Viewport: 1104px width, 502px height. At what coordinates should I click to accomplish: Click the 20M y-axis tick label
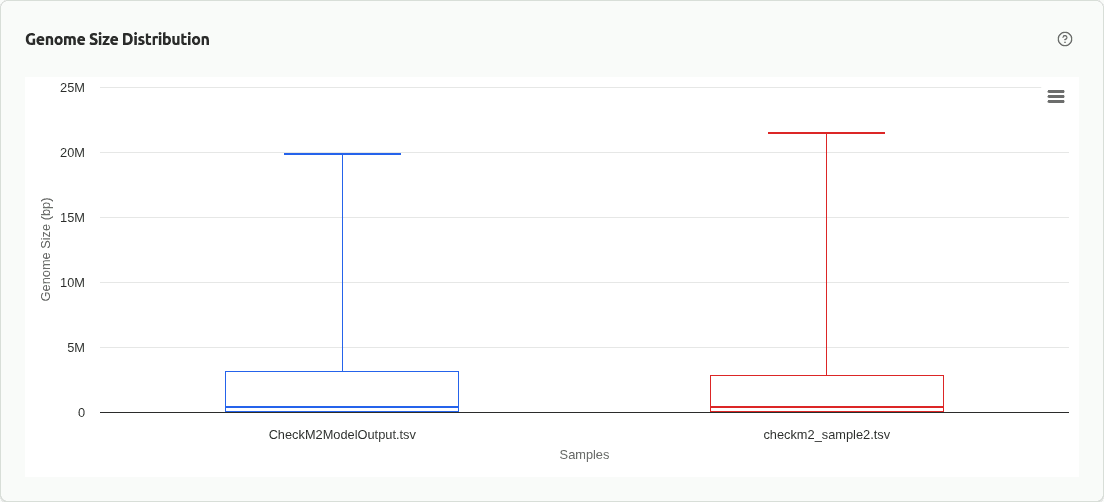click(73, 153)
